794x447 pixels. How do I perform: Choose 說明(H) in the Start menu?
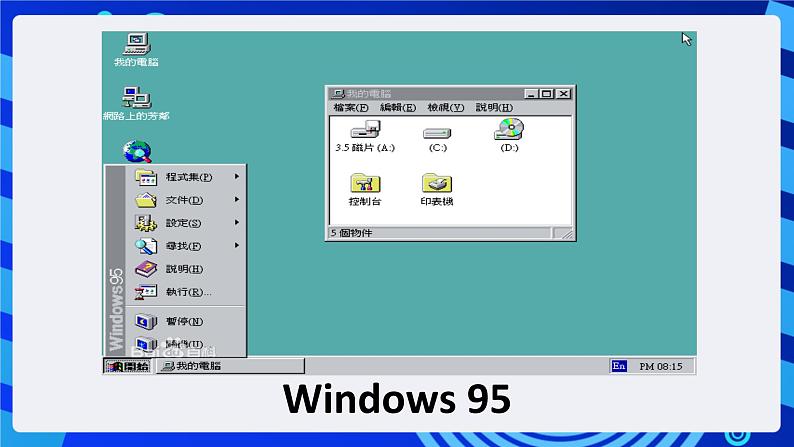coord(184,269)
